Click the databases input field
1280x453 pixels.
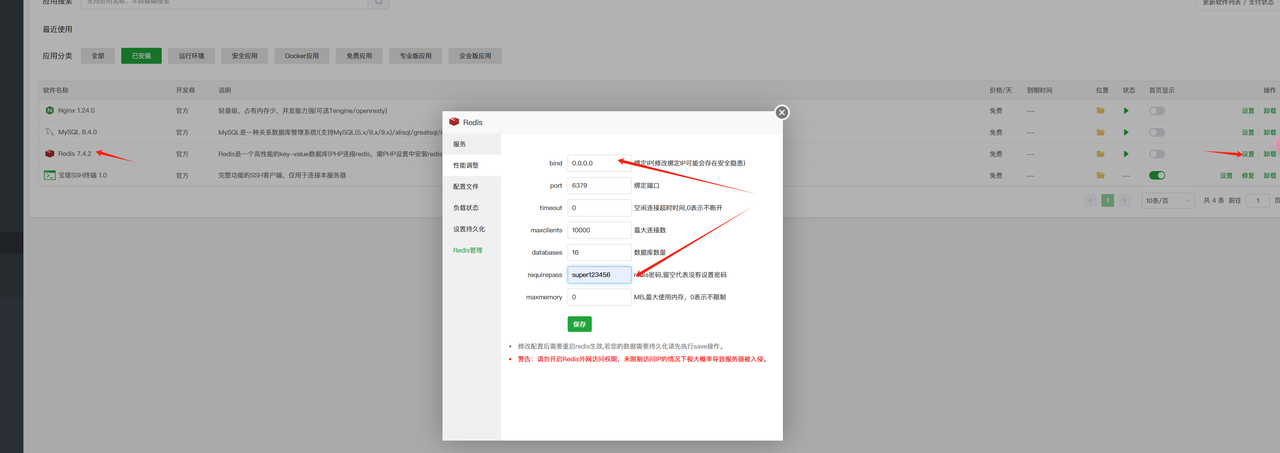(x=599, y=252)
